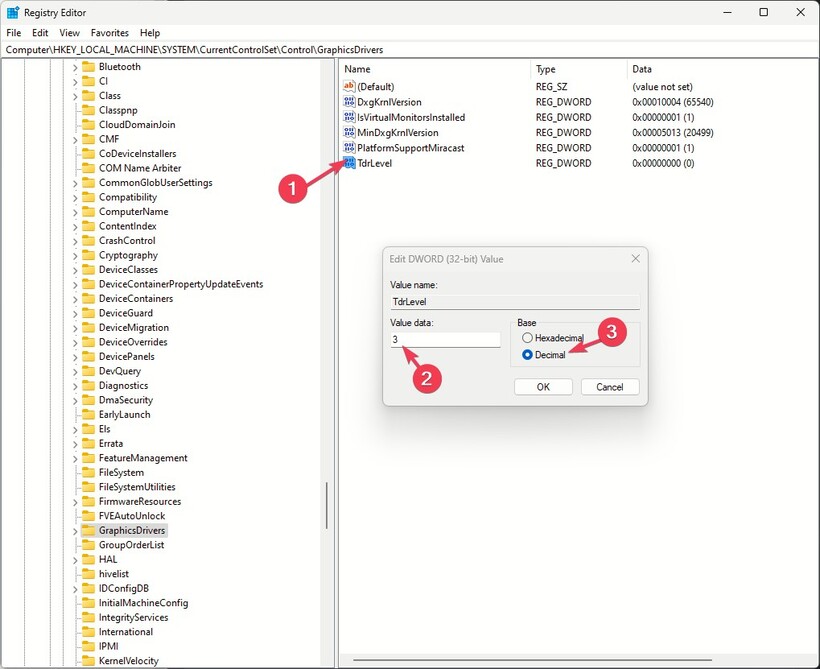Close the Edit DWORD dialog with X

tap(635, 259)
